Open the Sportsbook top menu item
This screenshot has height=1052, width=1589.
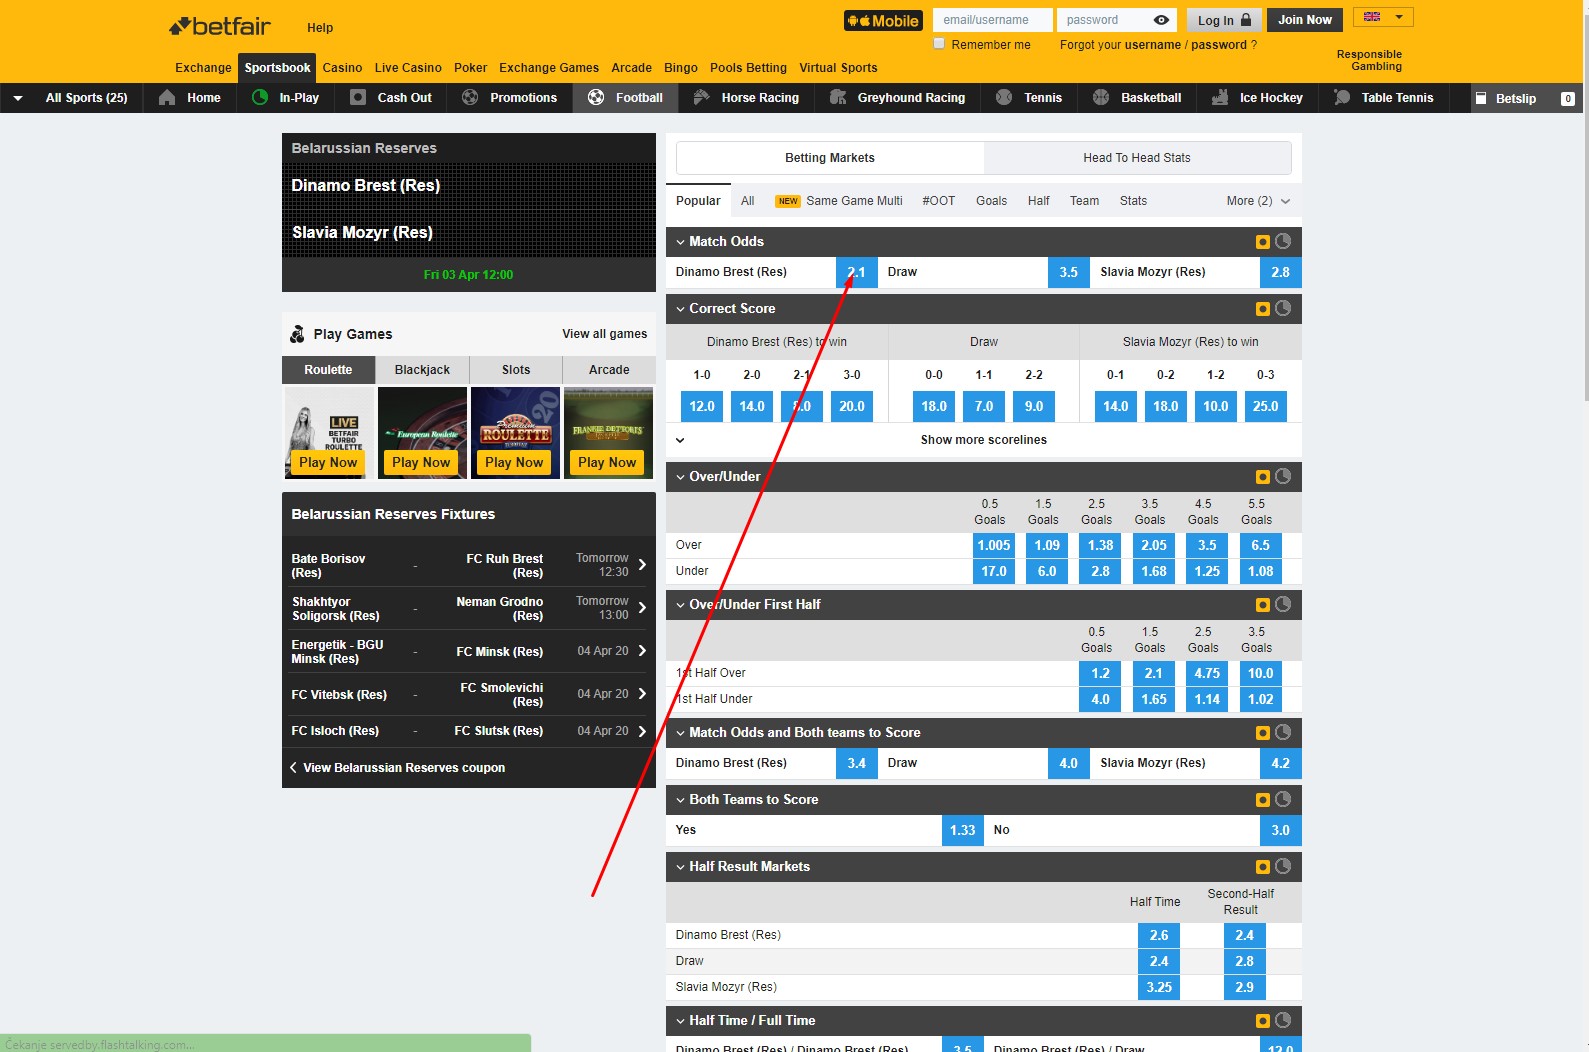pos(277,68)
